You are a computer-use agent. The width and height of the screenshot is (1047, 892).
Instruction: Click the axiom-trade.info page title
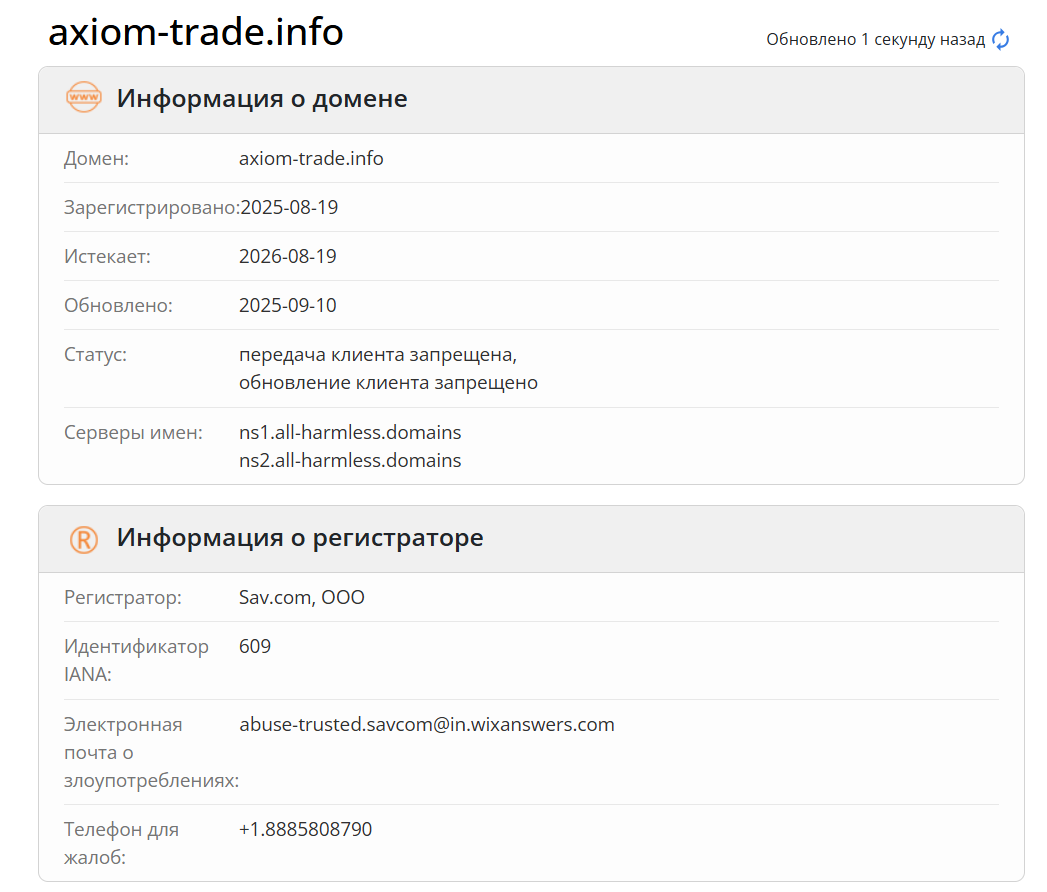coord(196,32)
